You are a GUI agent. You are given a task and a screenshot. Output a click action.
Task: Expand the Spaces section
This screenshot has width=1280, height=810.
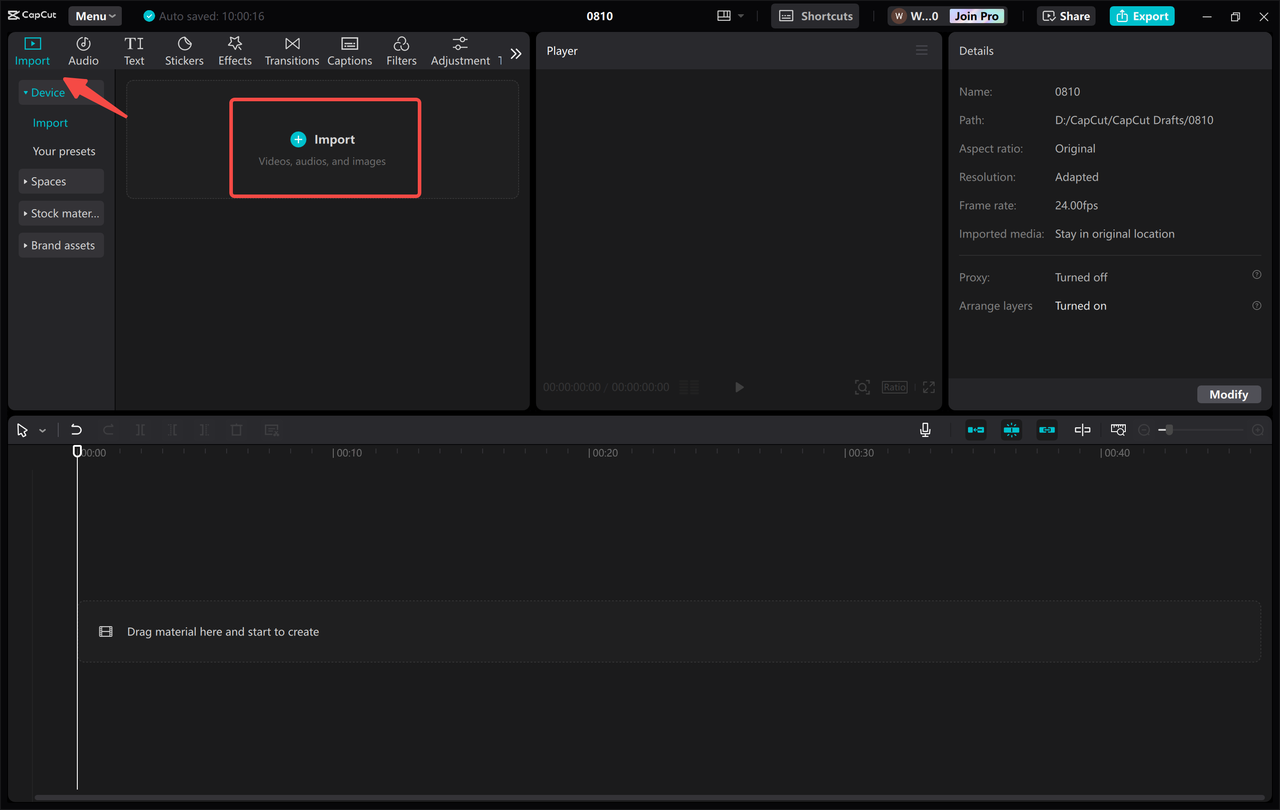click(61, 181)
